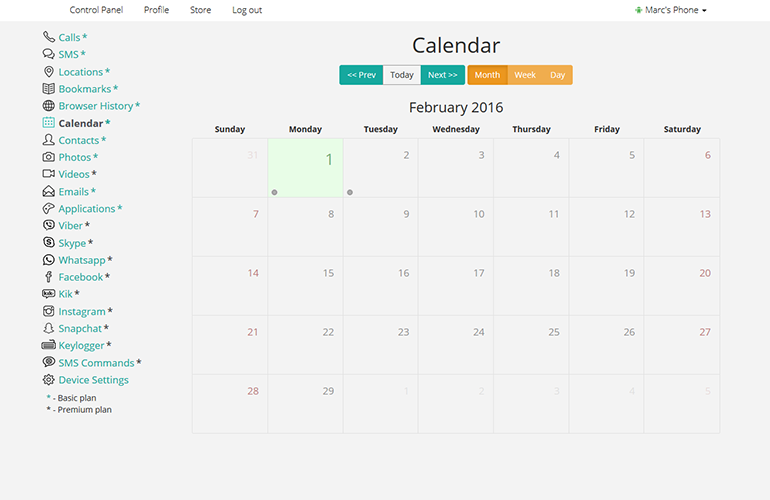Click the Whatsapp icon
This screenshot has height=500, width=770.
(49, 260)
